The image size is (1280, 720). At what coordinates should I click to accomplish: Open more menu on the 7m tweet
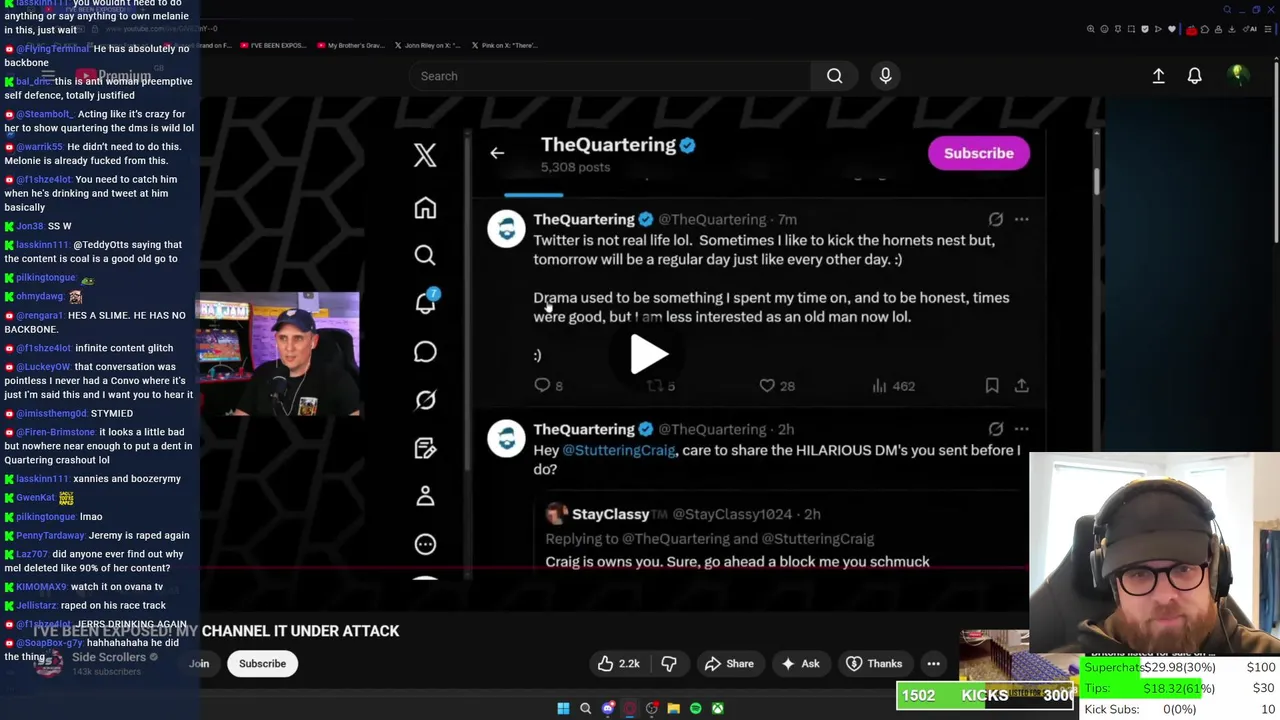(1021, 219)
